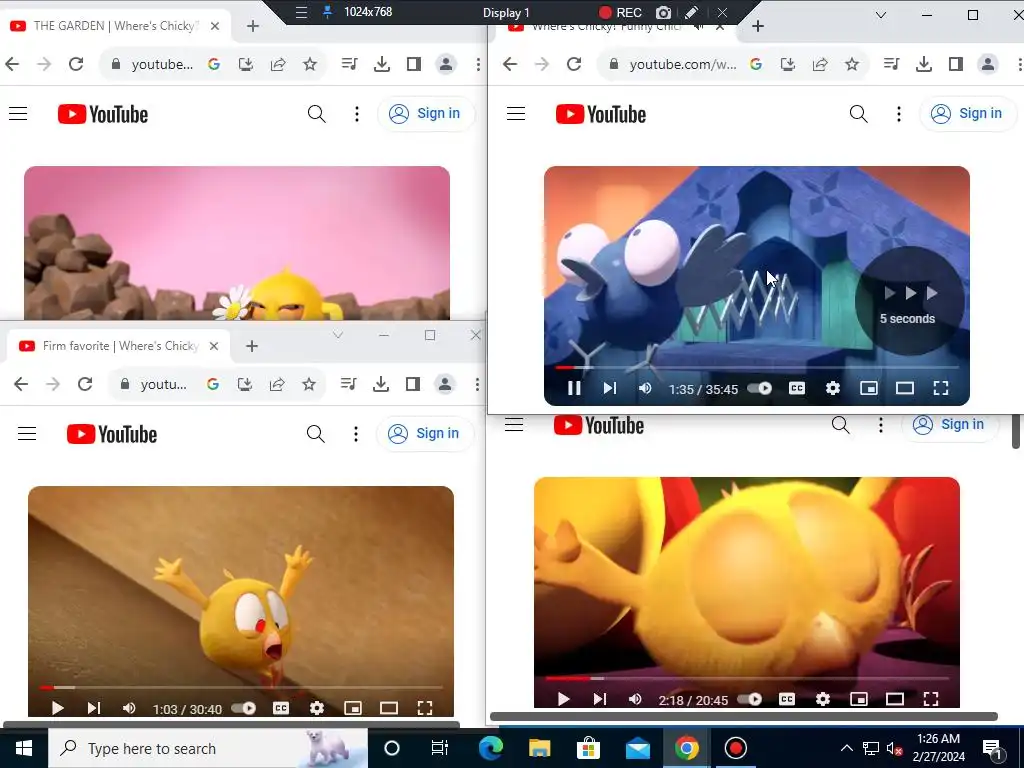
Task: Open settings gear in the 20:45 video player
Action: click(823, 699)
